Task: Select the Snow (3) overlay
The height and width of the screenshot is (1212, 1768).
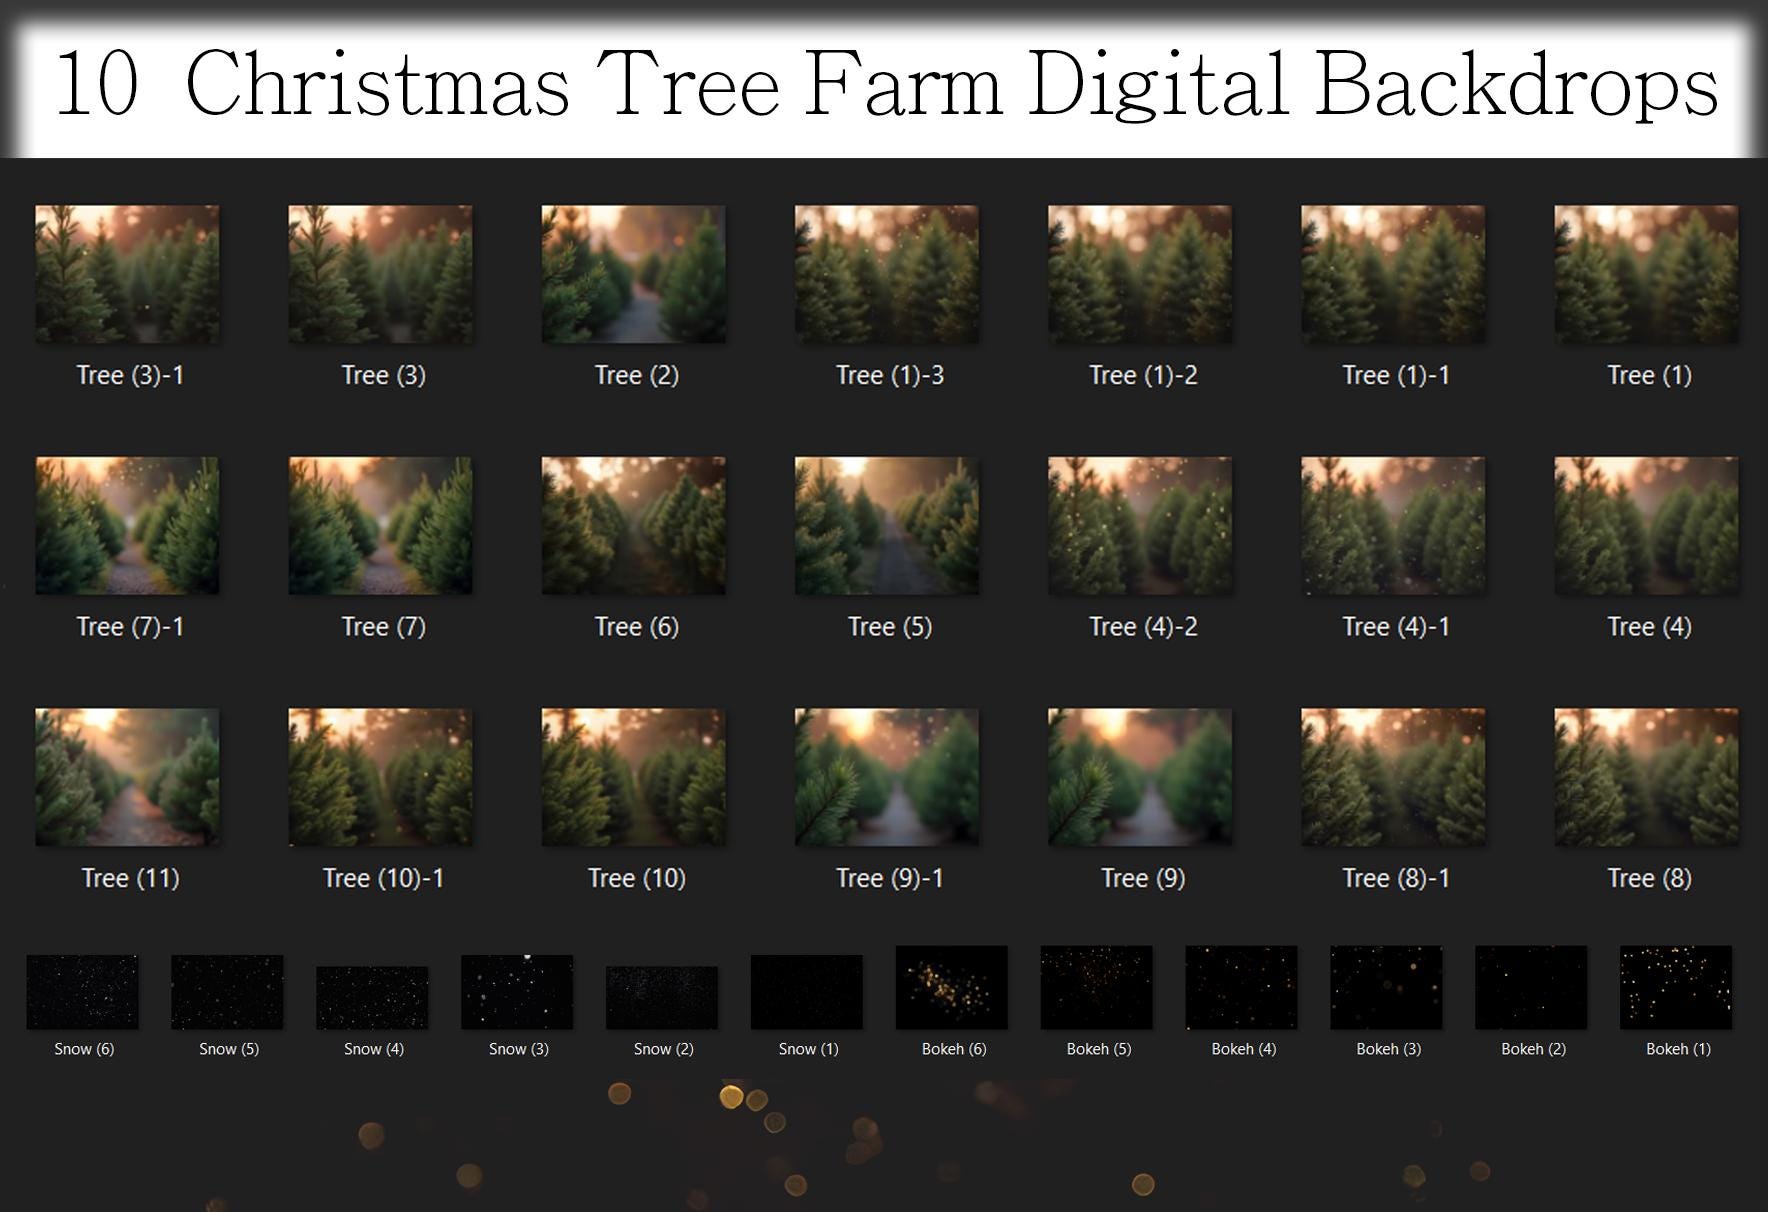Action: [517, 991]
